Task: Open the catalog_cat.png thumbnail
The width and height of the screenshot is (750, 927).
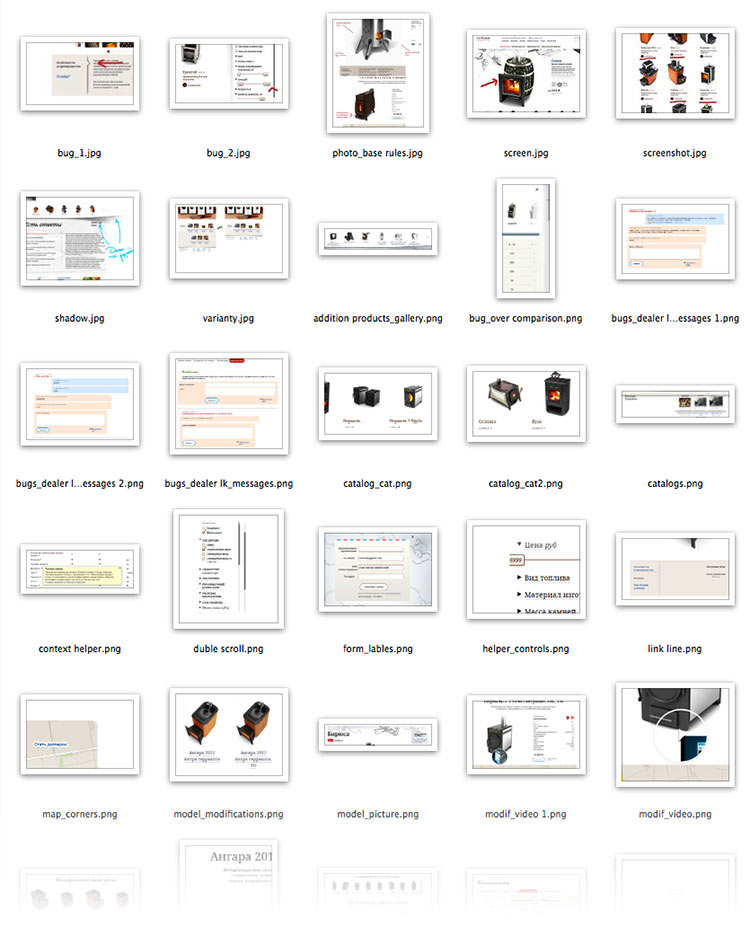Action: tap(377, 404)
